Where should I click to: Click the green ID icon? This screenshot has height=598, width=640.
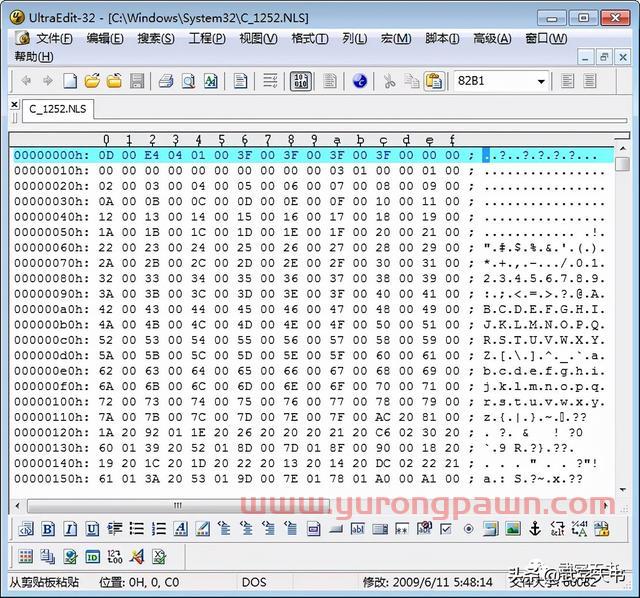pyautogui.click(x=92, y=557)
